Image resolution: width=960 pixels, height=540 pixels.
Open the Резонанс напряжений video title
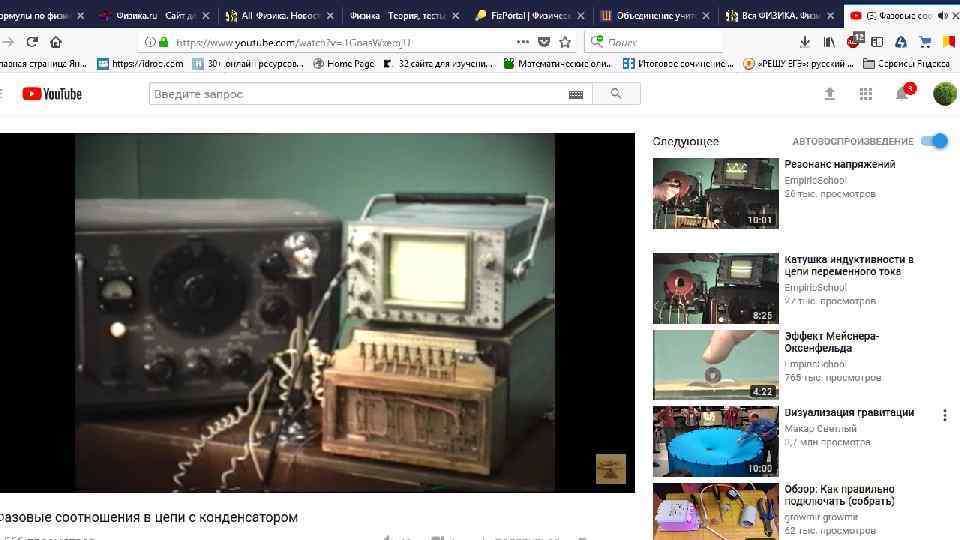point(839,164)
